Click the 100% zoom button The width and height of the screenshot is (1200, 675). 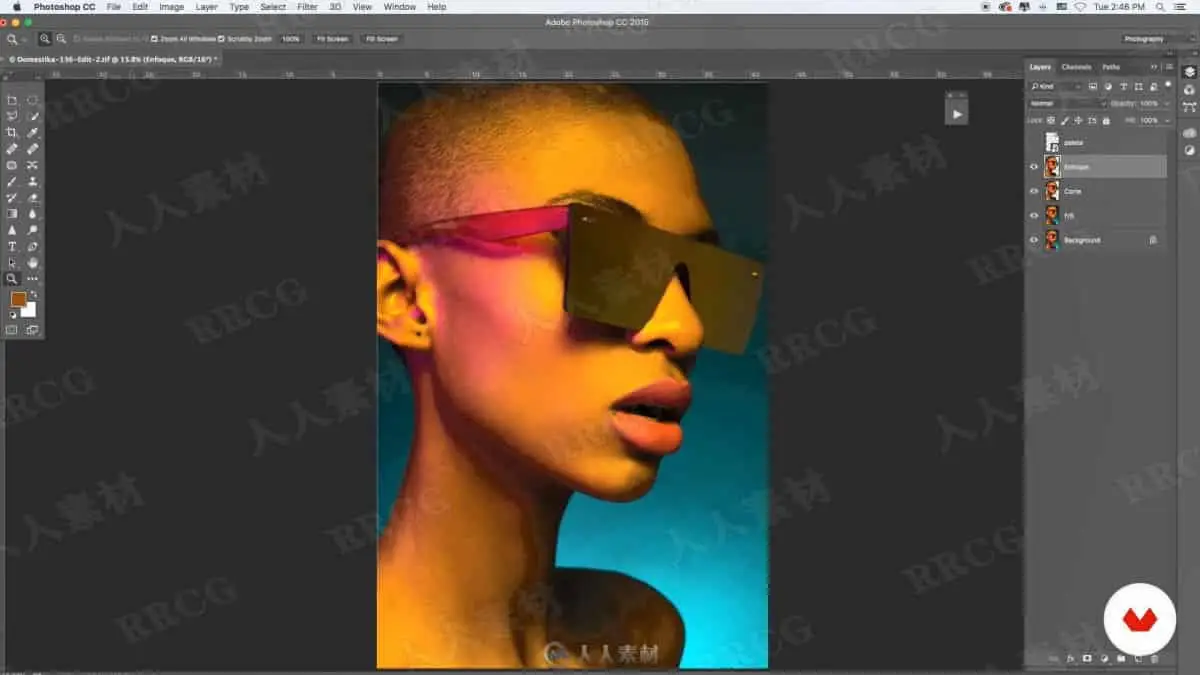pyautogui.click(x=291, y=38)
